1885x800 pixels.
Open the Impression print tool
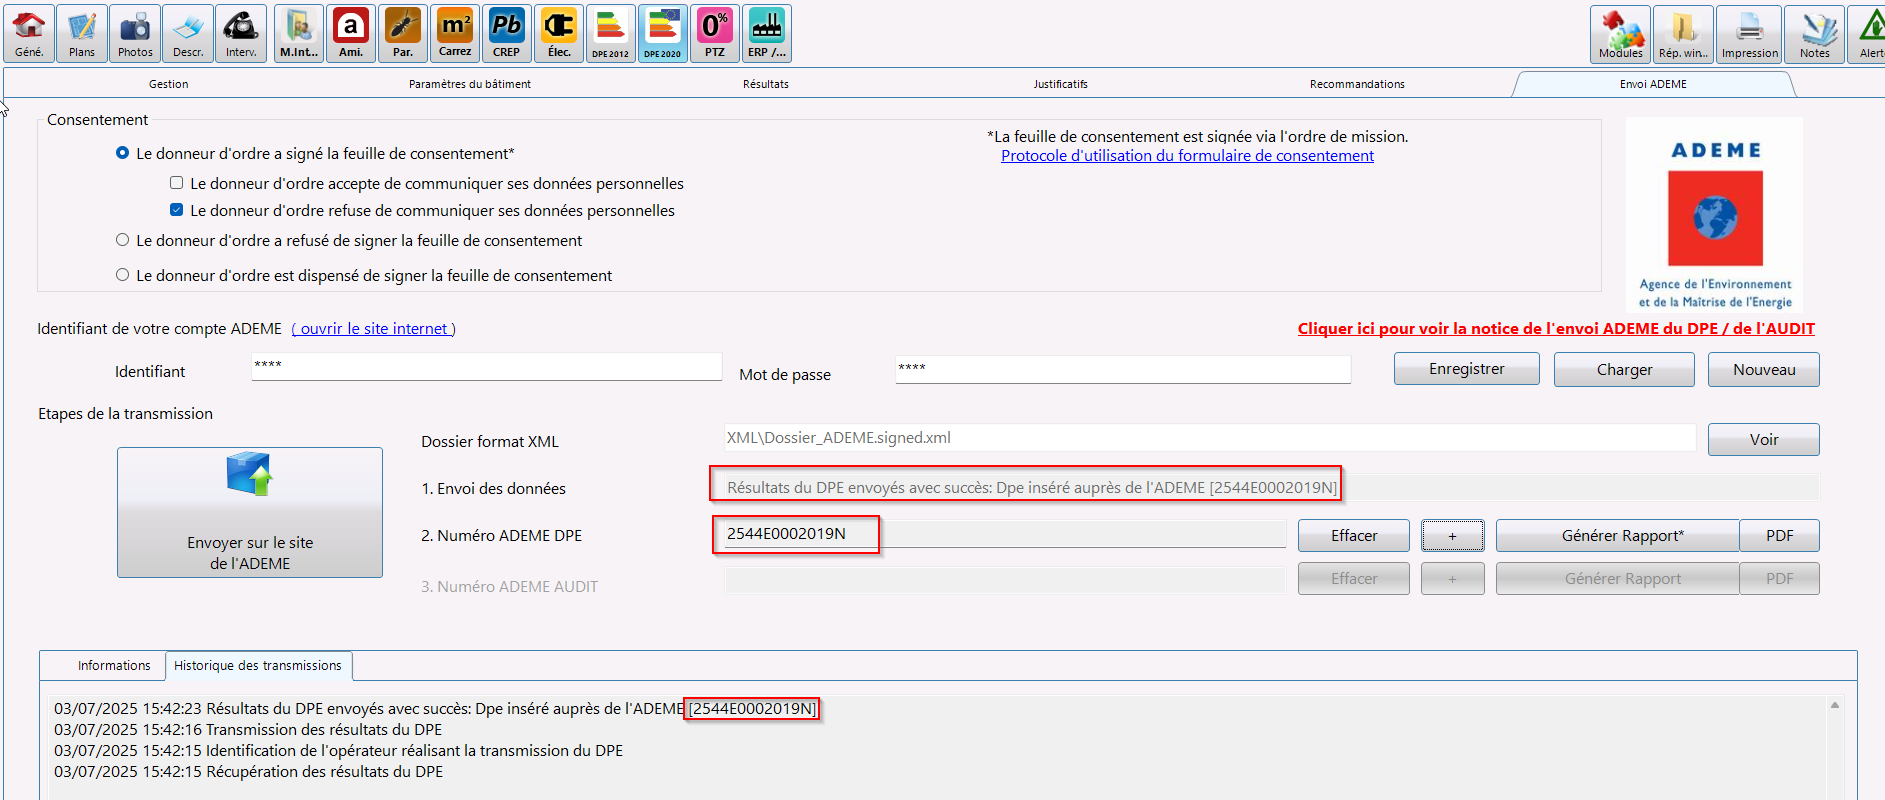point(1750,34)
